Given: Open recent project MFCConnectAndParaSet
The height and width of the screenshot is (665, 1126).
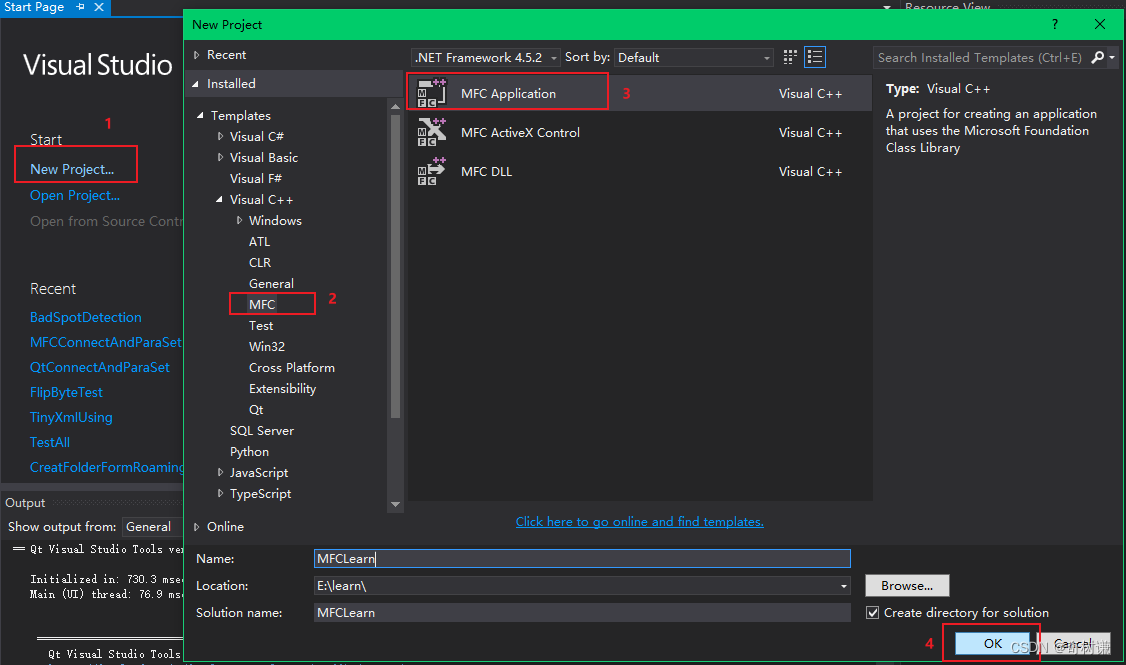Looking at the screenshot, I should pyautogui.click(x=106, y=343).
